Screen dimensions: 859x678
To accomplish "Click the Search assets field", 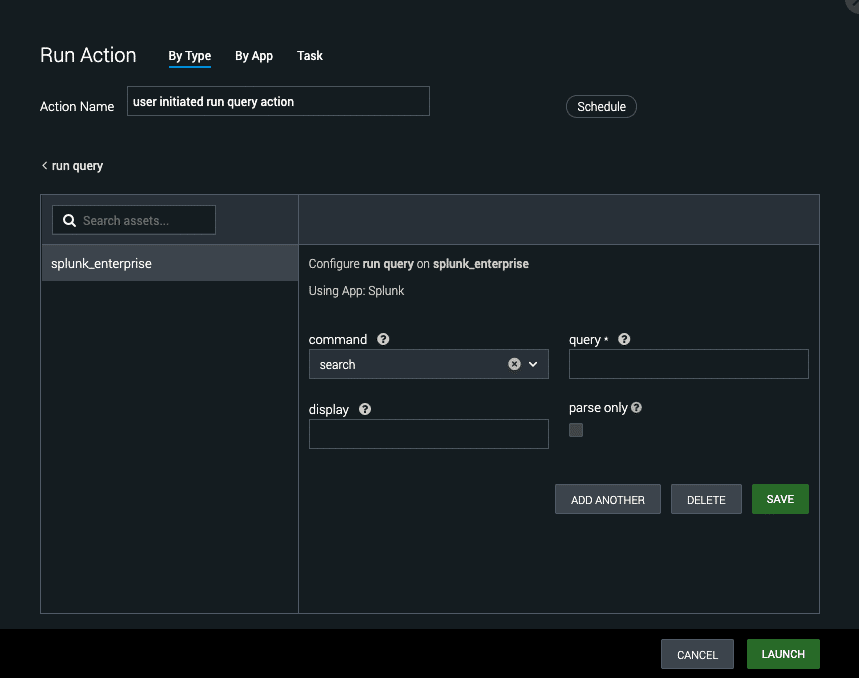I will (x=134, y=220).
